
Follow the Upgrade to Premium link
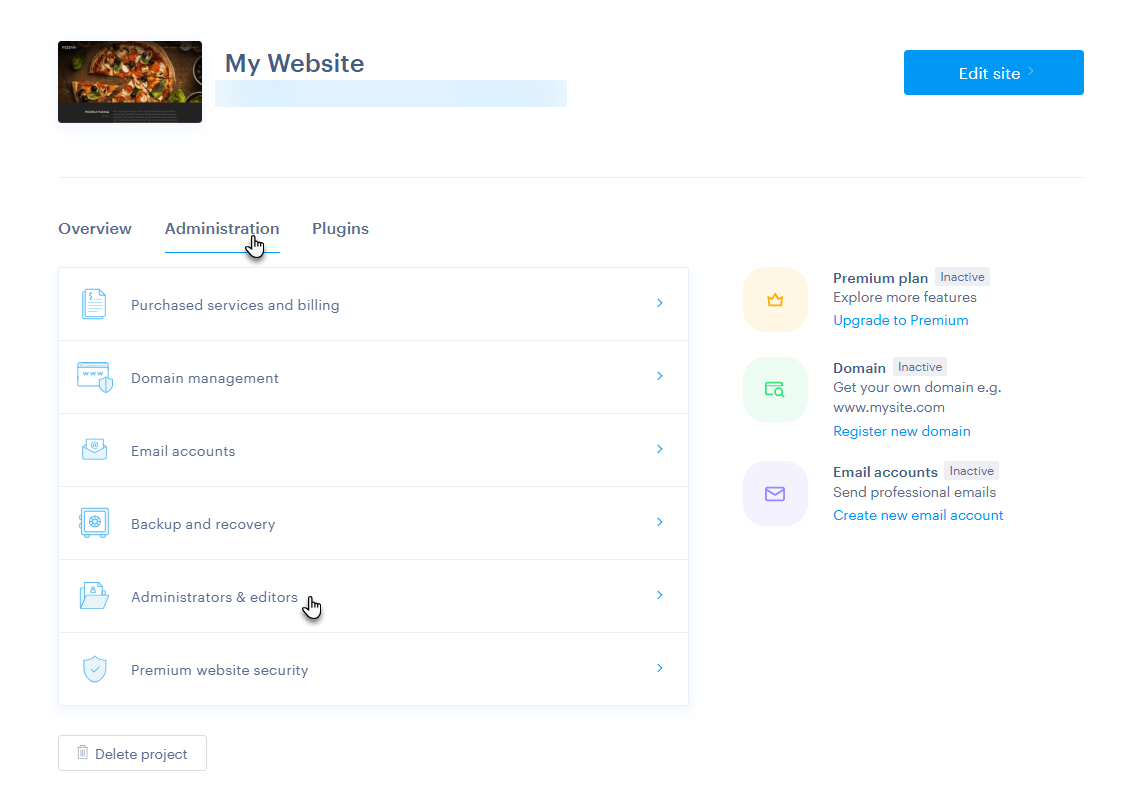pos(900,320)
